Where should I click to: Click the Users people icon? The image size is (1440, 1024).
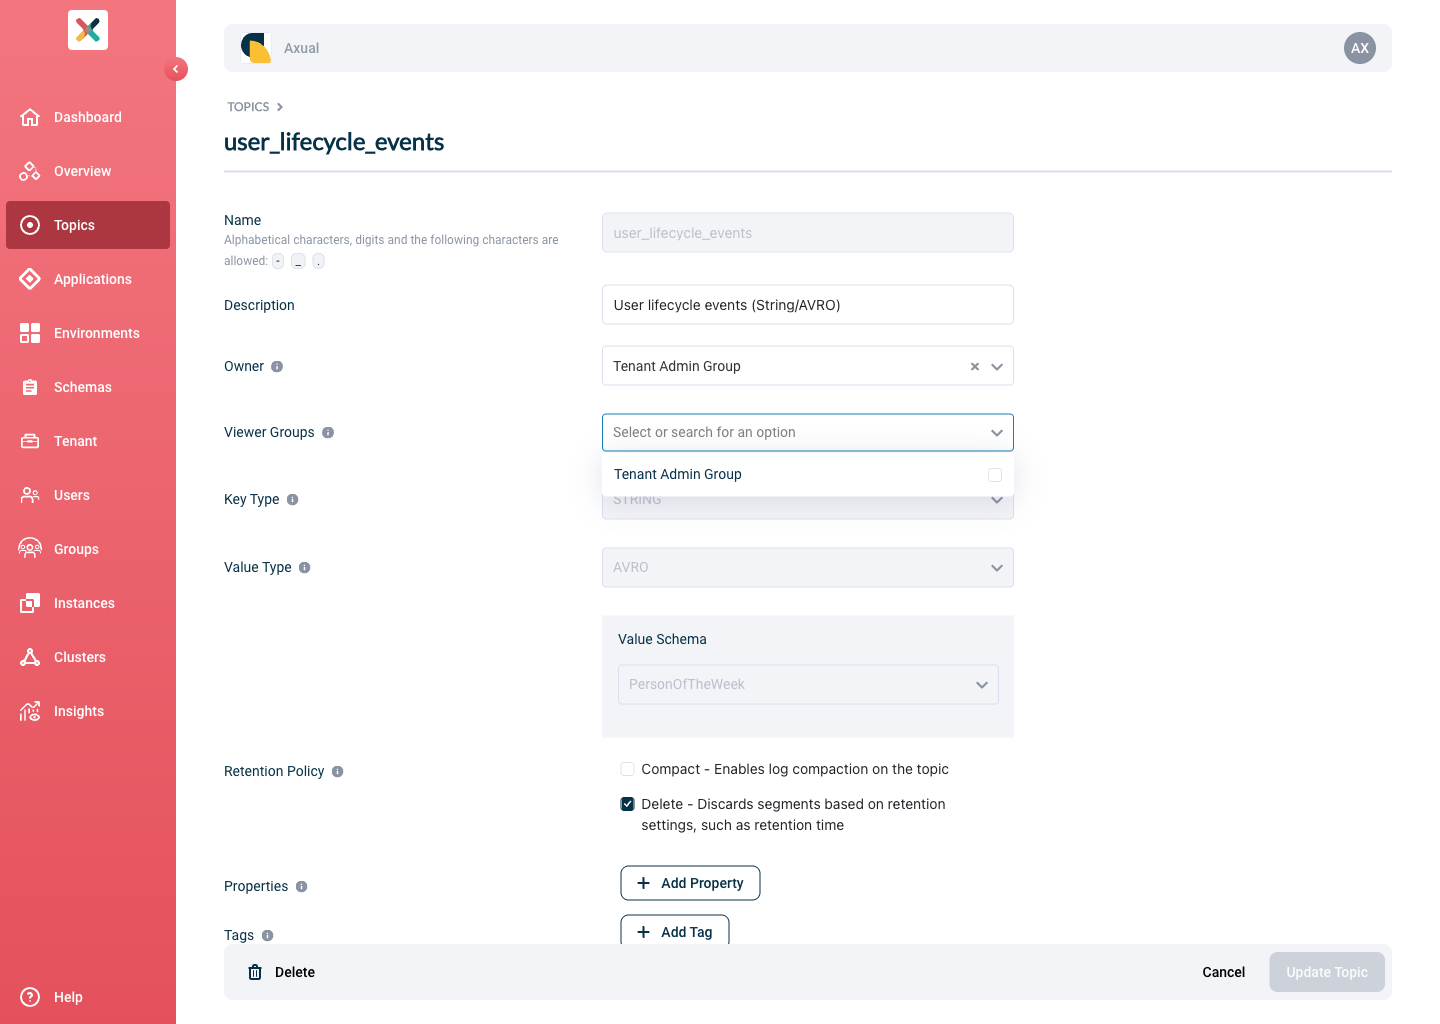30,495
